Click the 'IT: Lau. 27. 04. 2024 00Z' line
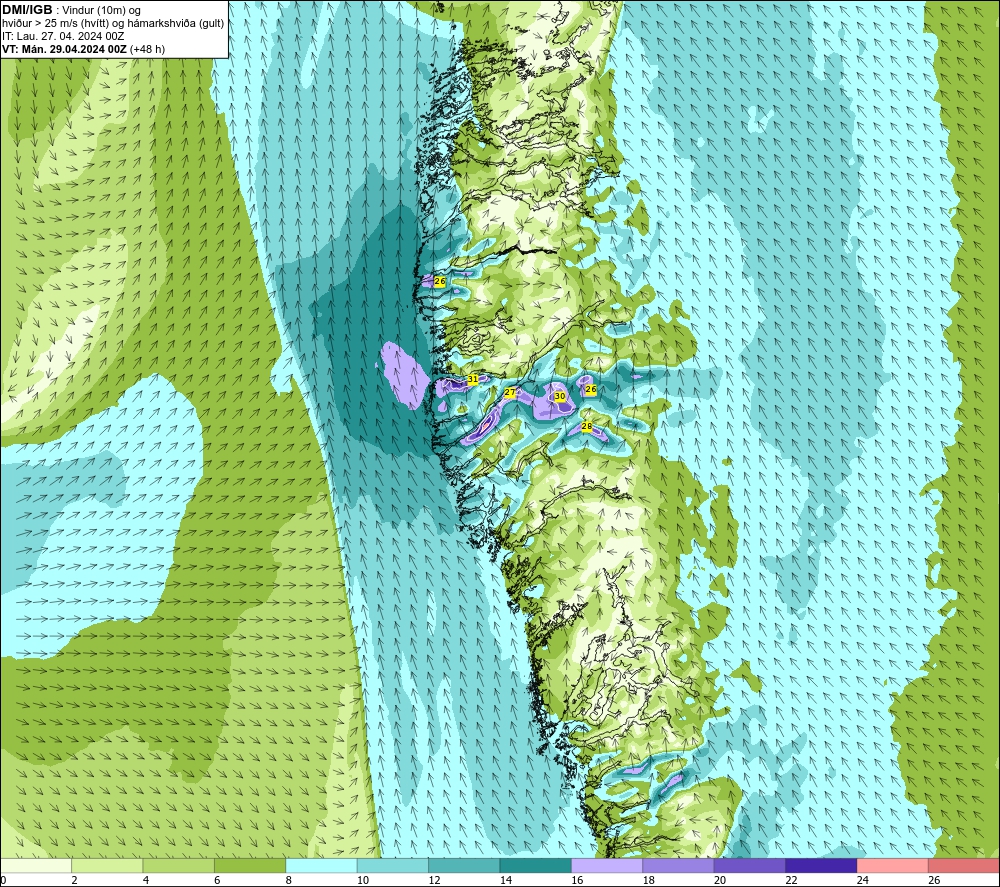1000x887 pixels. click(63, 36)
